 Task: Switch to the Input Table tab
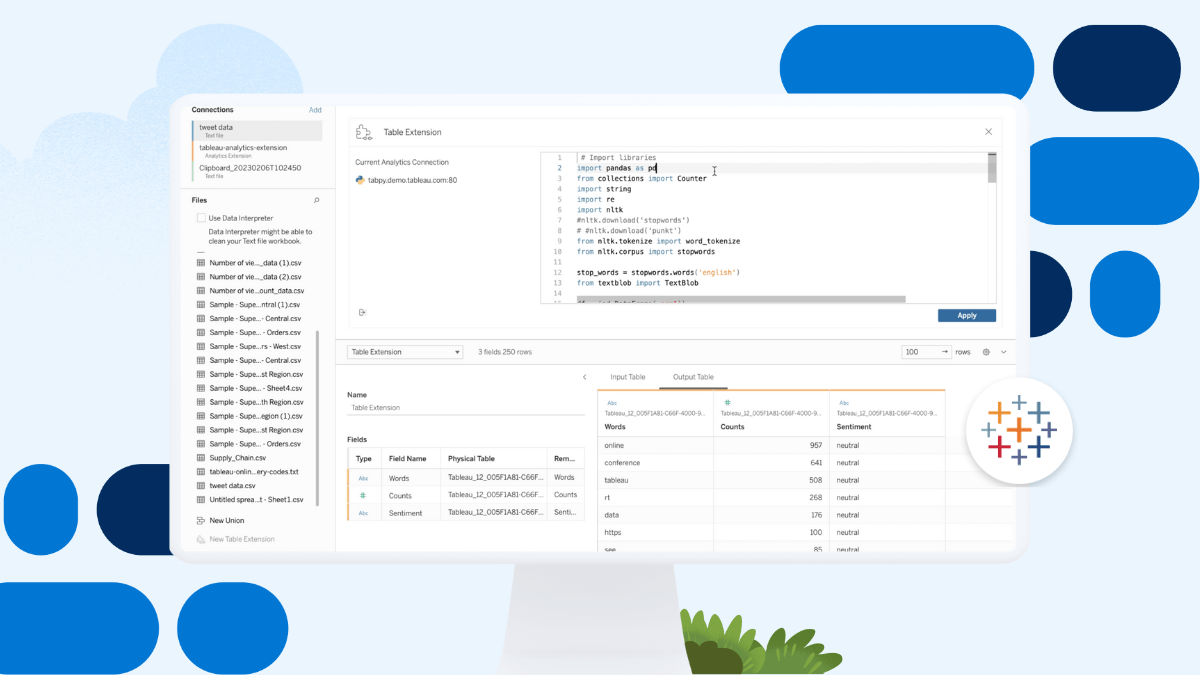[x=627, y=377]
